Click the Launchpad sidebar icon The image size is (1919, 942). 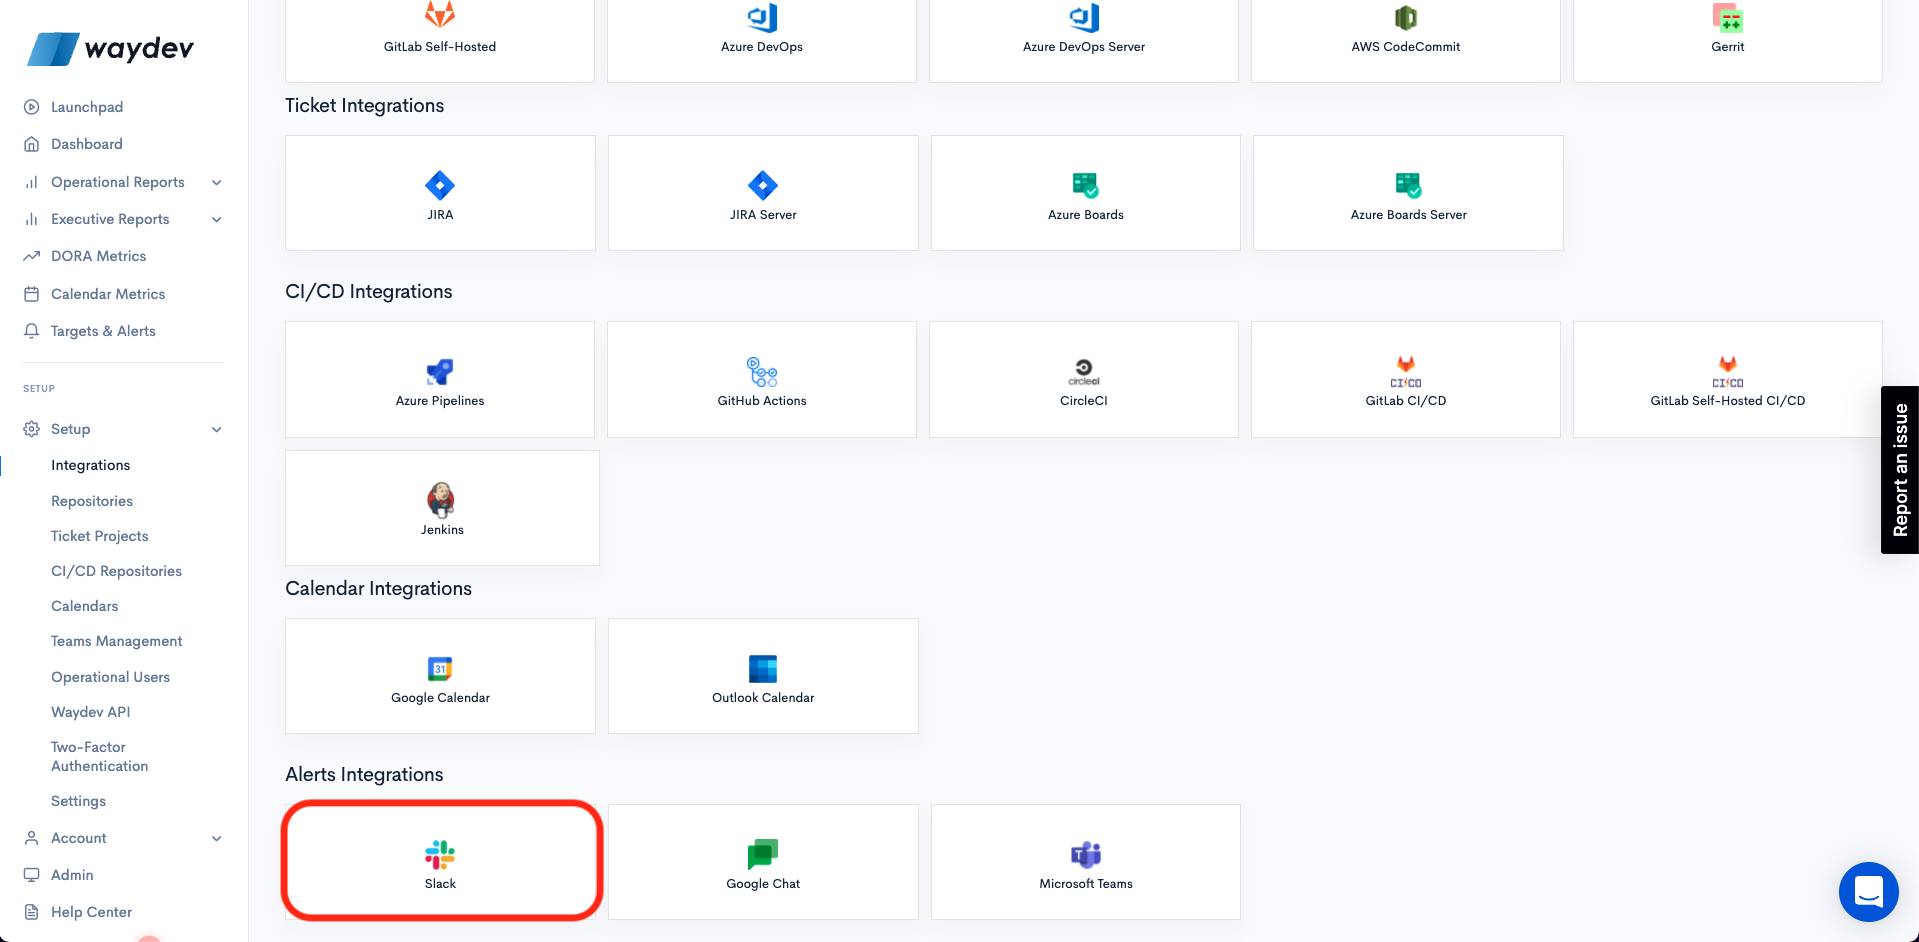pyautogui.click(x=32, y=107)
